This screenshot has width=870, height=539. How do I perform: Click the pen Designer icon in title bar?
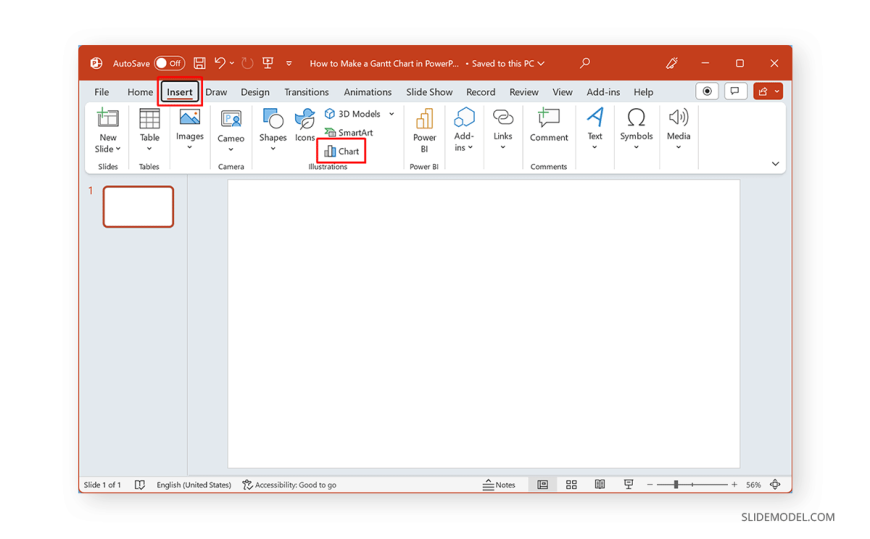[672, 63]
